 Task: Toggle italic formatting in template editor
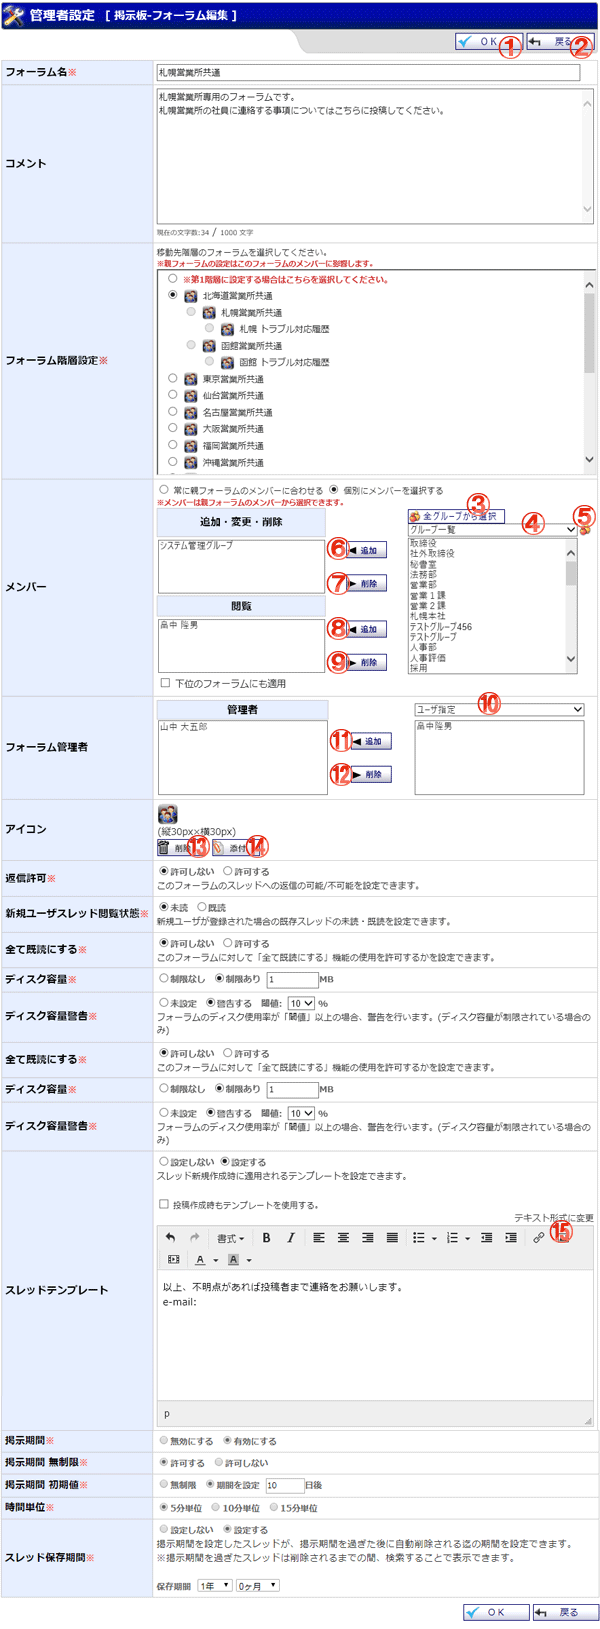coord(290,1238)
